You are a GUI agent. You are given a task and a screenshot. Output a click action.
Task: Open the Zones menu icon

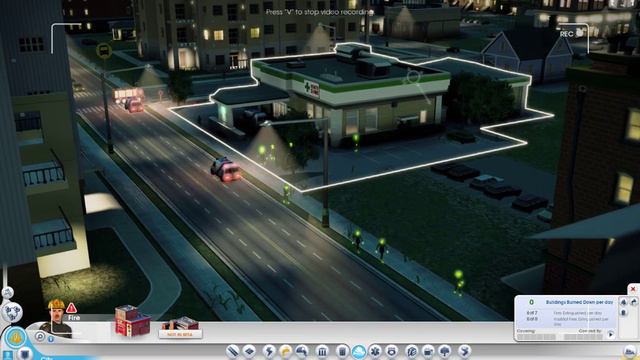click(x=249, y=351)
